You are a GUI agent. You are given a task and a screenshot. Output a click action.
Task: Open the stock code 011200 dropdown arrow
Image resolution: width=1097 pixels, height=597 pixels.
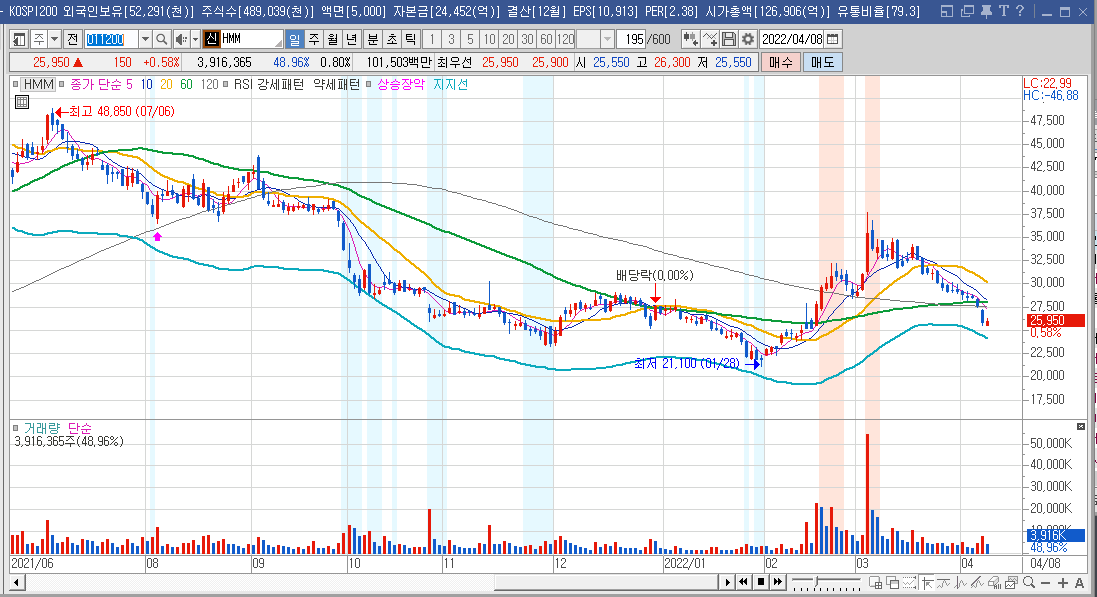tap(145, 39)
